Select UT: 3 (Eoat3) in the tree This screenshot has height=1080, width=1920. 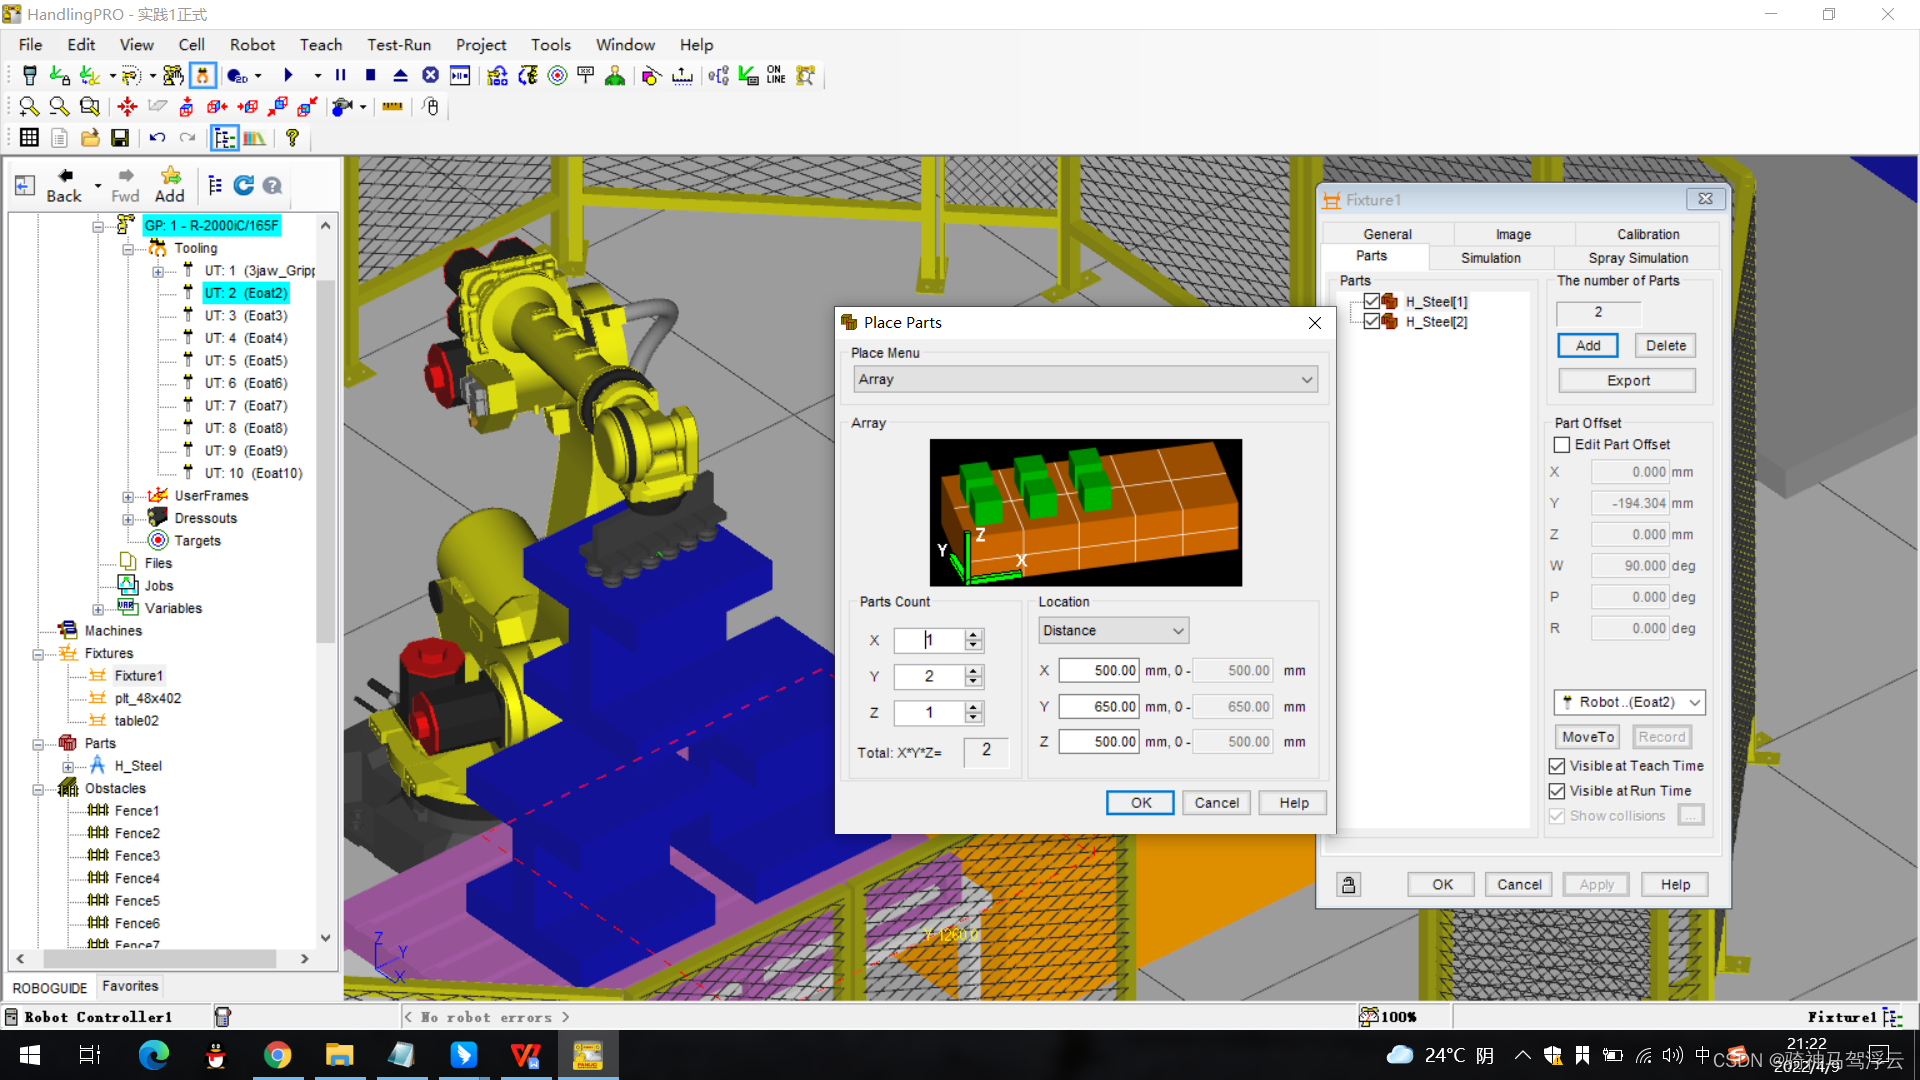(245, 316)
